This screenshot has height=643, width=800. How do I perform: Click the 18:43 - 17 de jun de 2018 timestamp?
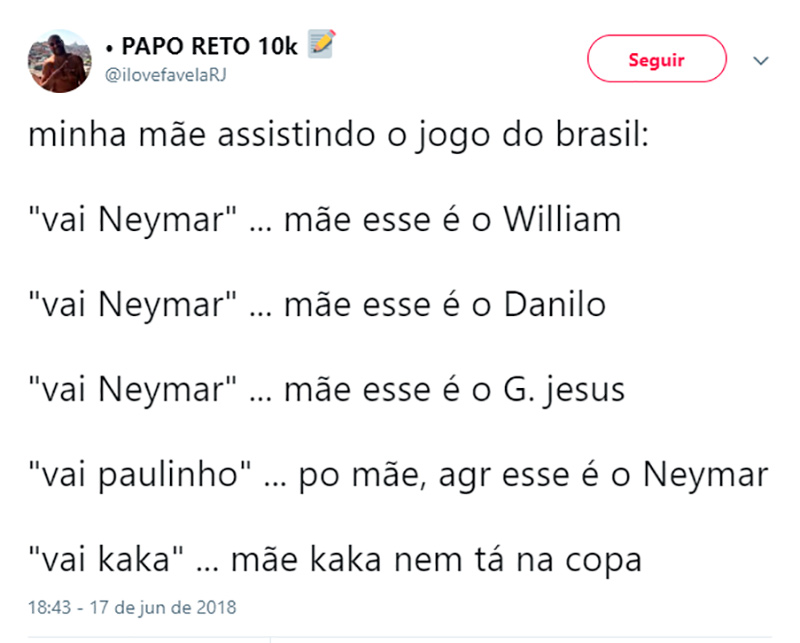(133, 607)
